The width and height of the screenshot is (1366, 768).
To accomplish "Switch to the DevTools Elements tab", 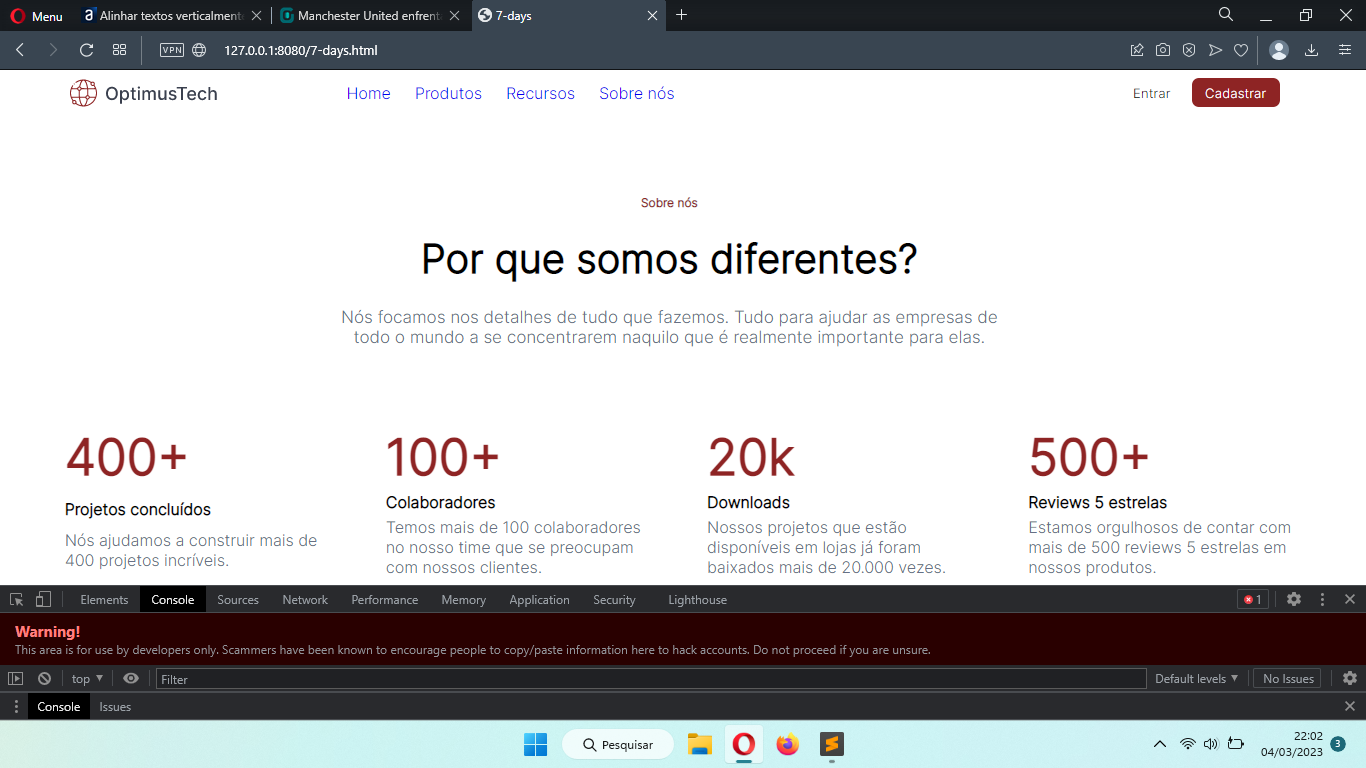I will (104, 599).
